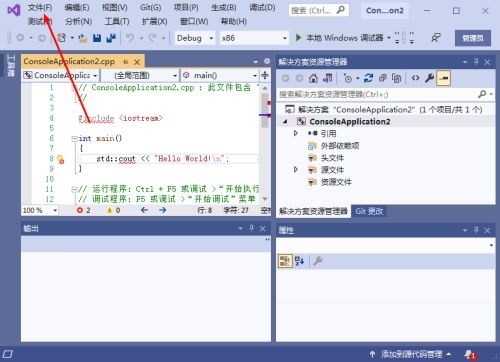Click the editor window settings gear icon
Image resolution: width=500 pixels, height=362 pixels.
point(267,61)
